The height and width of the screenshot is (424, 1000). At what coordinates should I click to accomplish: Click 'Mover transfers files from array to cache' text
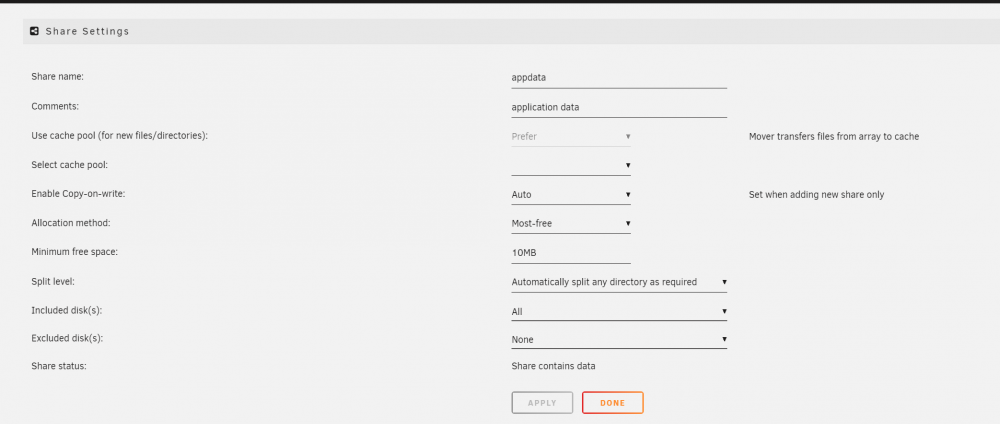pos(834,136)
